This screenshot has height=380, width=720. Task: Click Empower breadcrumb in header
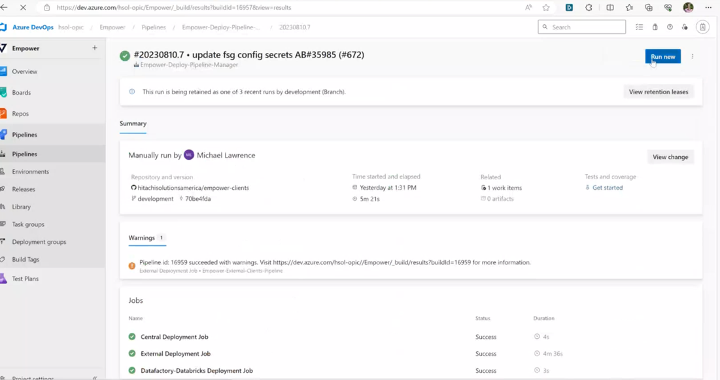coord(112,27)
